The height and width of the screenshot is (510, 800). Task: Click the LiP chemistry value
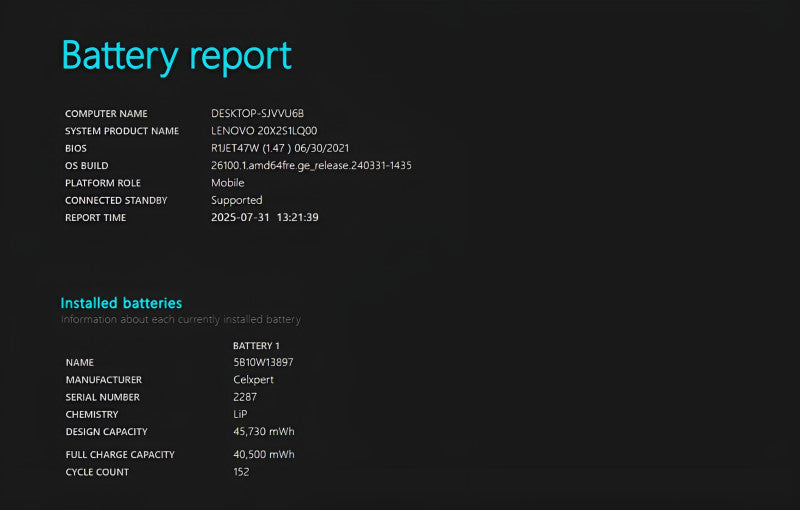point(240,414)
